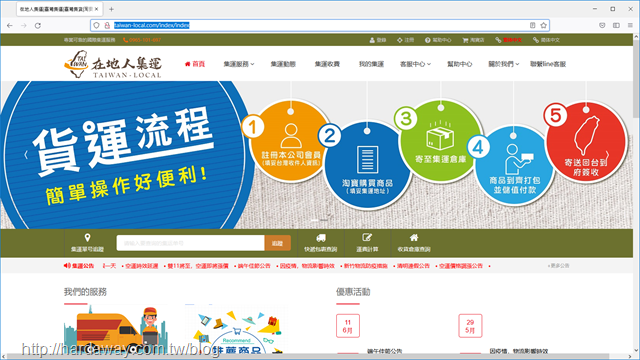Open the Recommend 推薦商品 thumbnail

tap(236, 329)
